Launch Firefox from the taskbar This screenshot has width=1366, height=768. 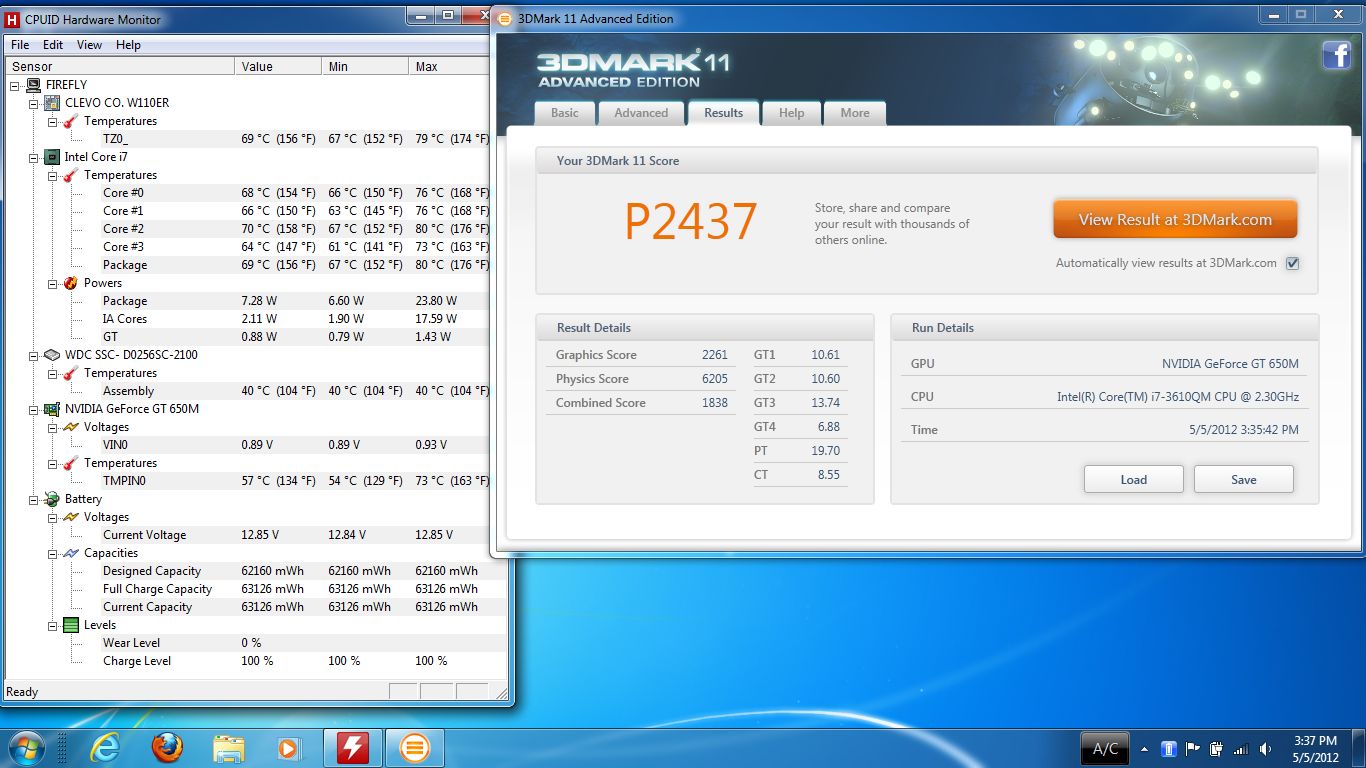pyautogui.click(x=167, y=748)
